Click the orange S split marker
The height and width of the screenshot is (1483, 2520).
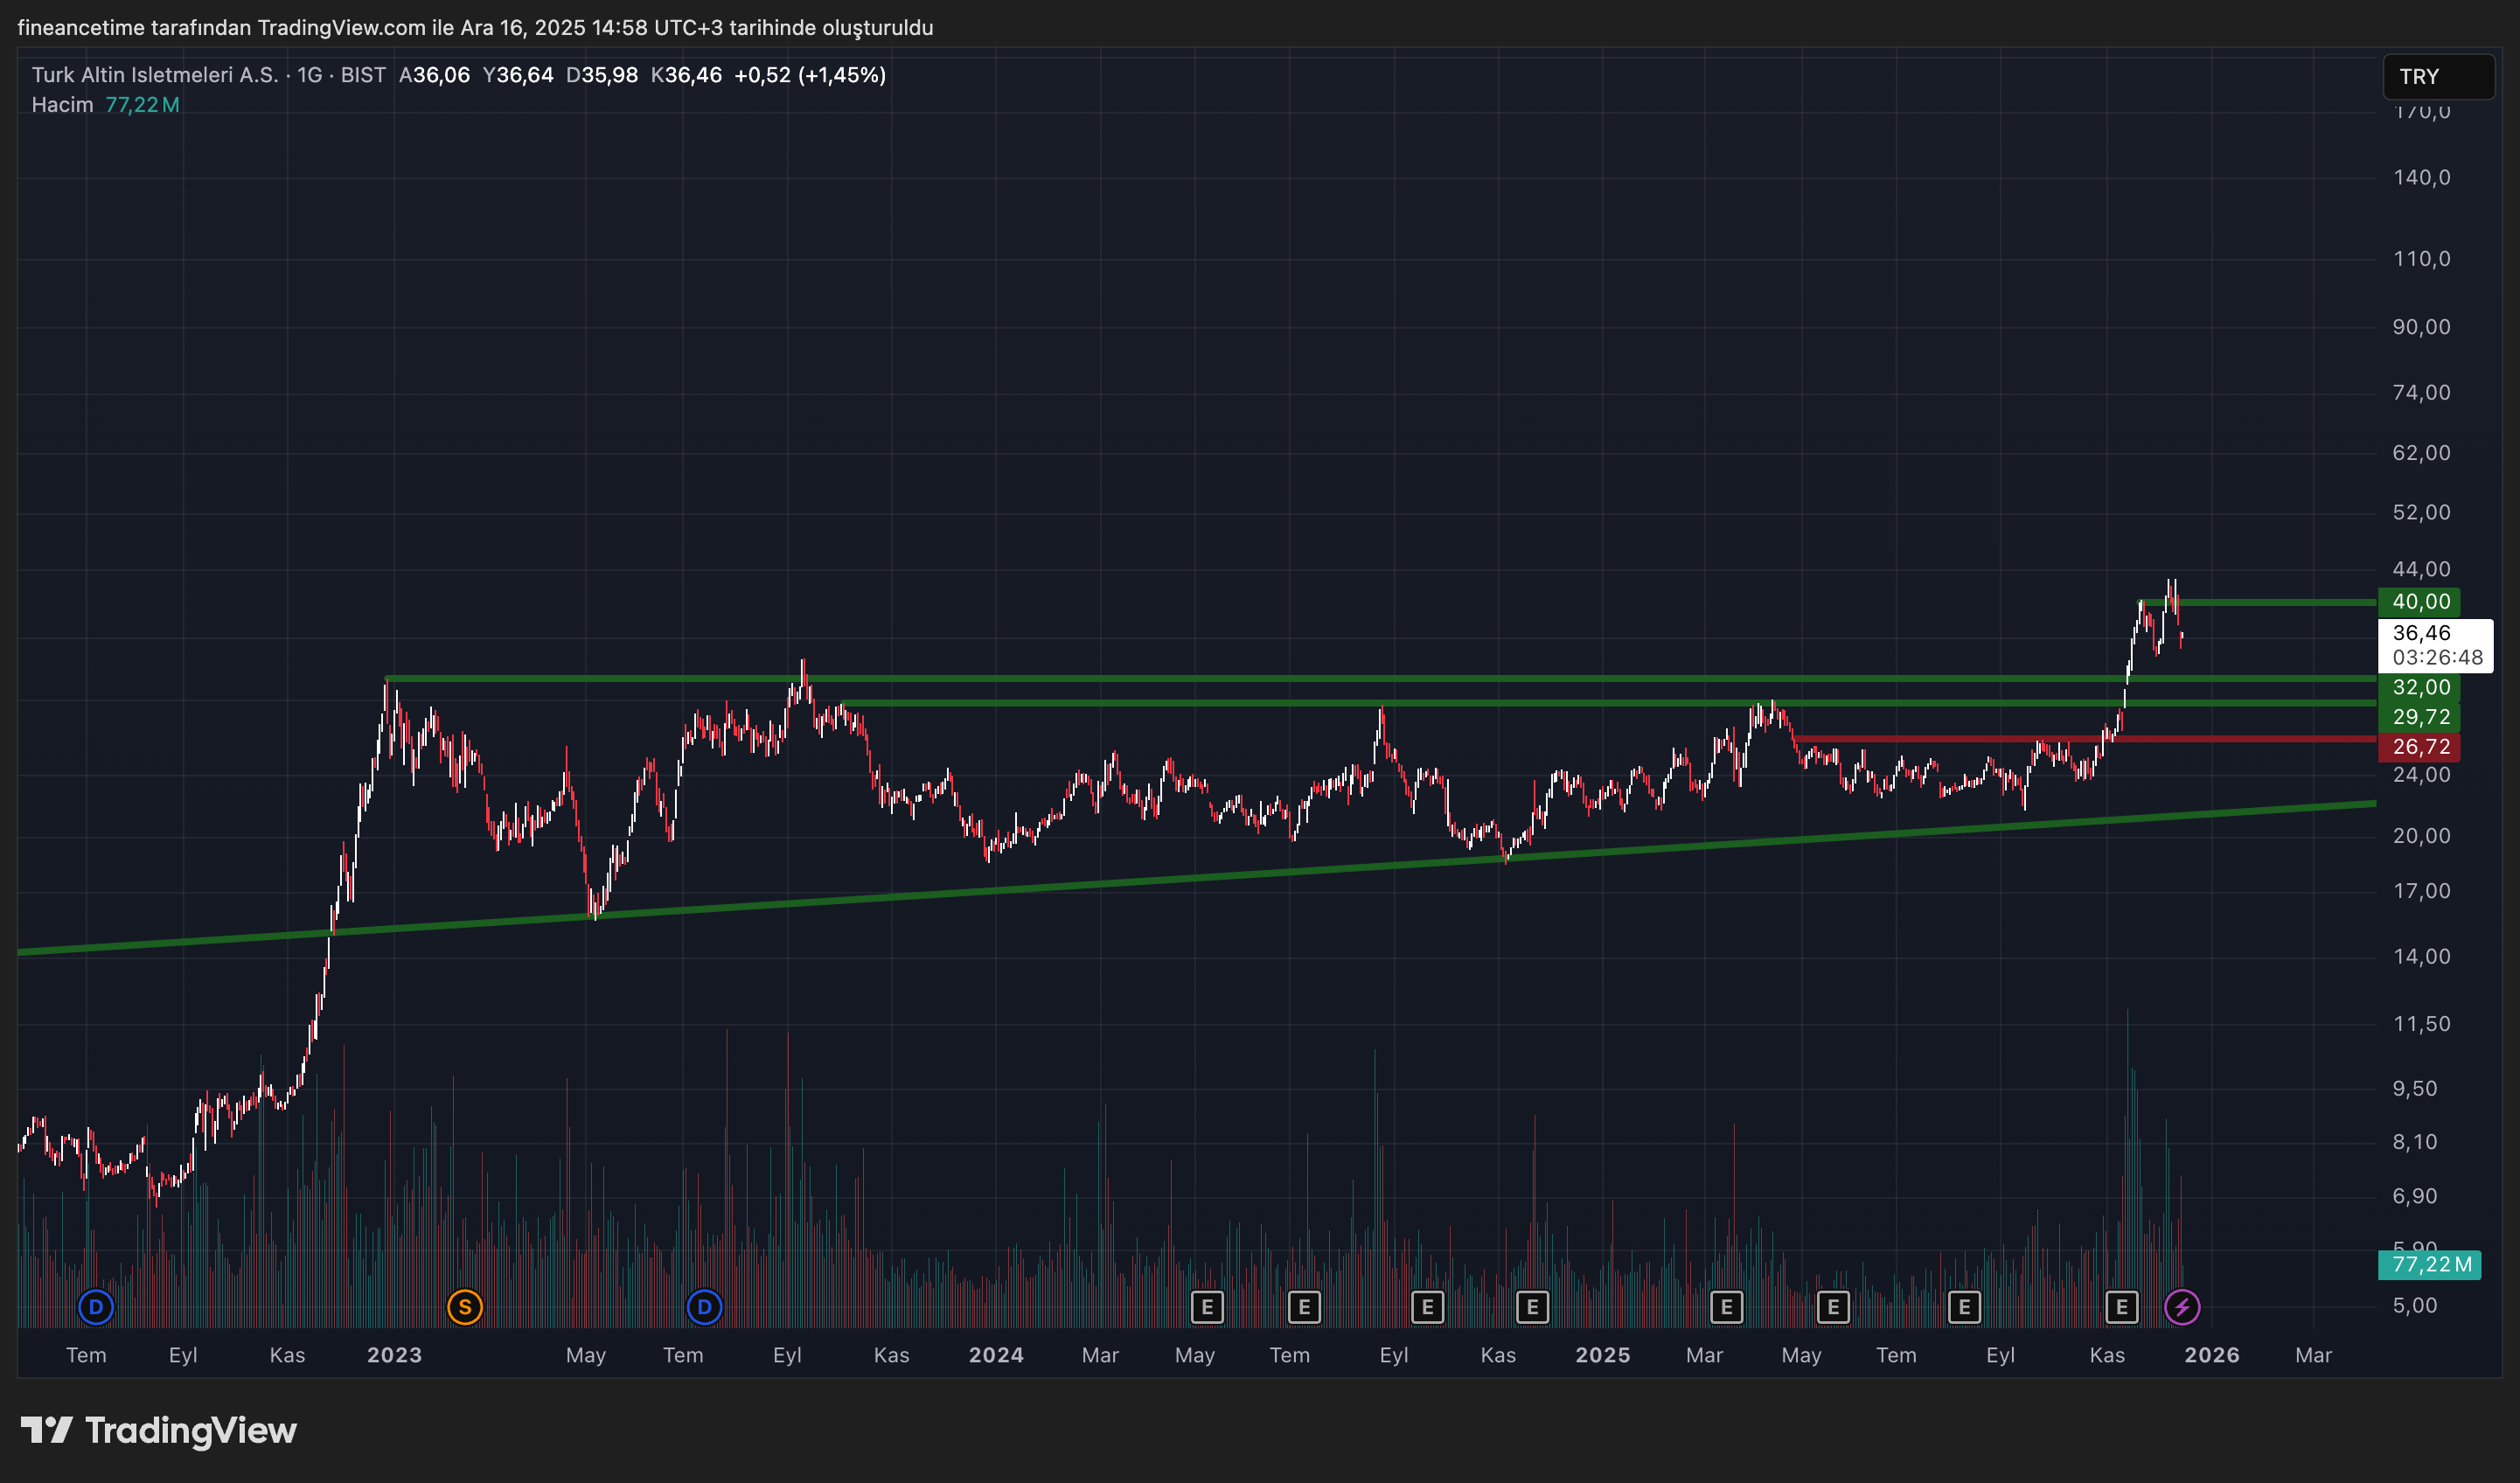click(x=465, y=1306)
